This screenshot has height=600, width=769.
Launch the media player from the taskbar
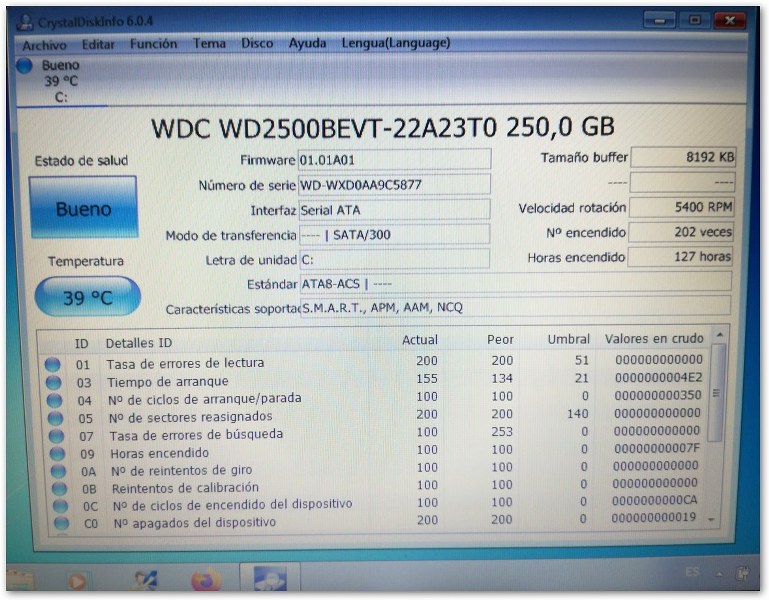[x=77, y=581]
